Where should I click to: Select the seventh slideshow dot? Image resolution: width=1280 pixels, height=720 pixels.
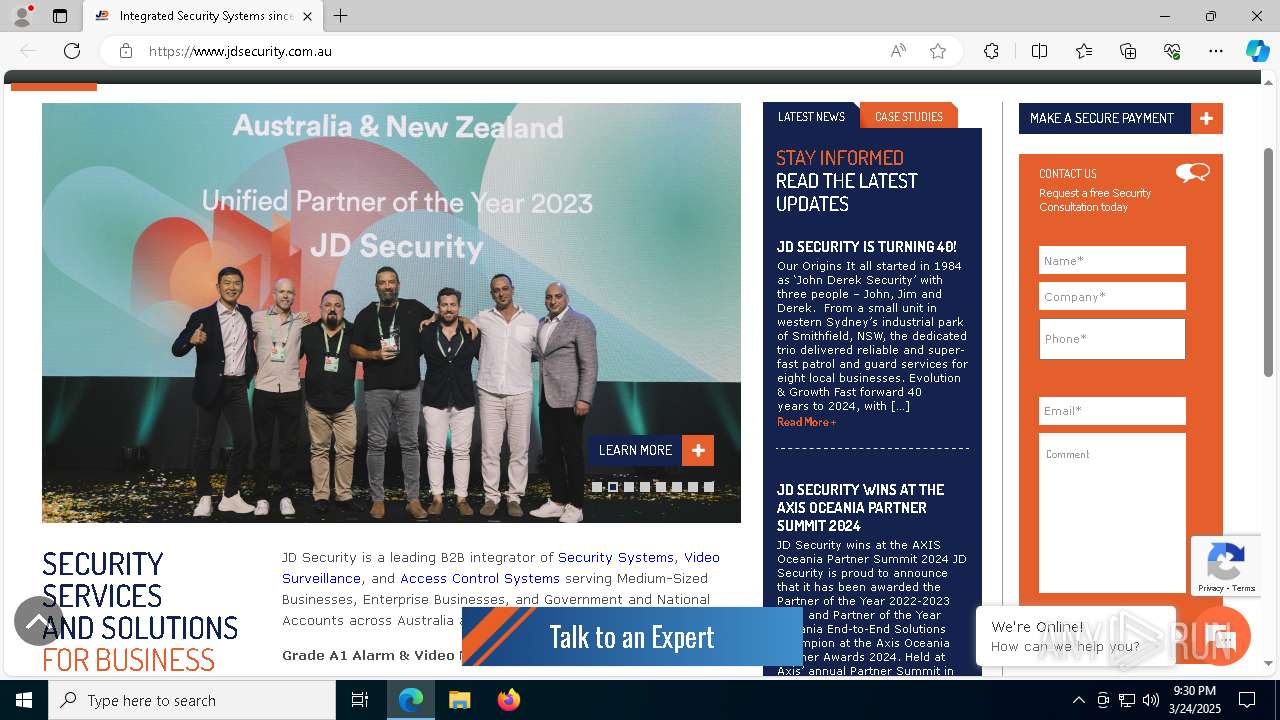pos(693,487)
